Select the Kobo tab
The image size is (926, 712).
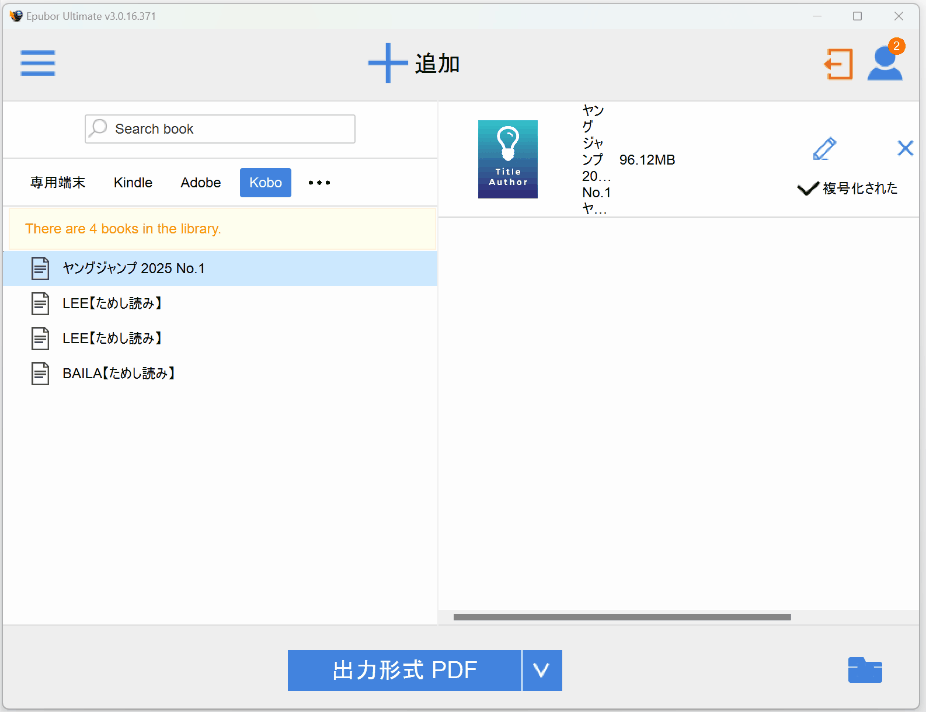click(x=265, y=182)
